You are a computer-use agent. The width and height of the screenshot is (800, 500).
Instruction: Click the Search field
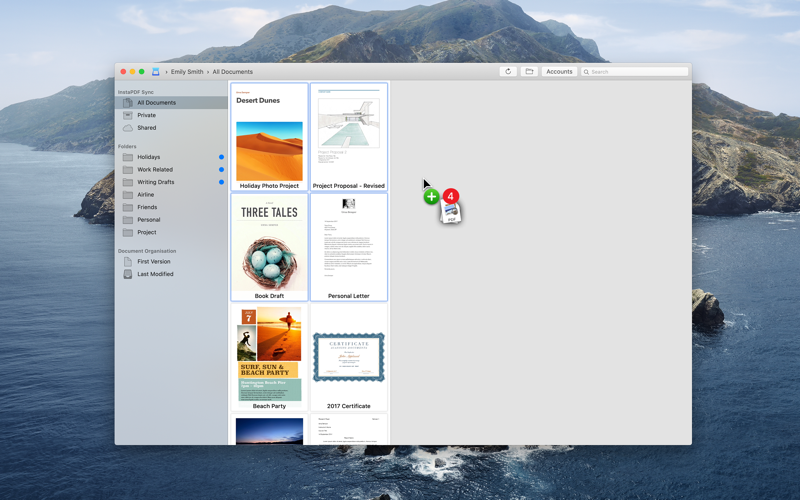pos(635,72)
